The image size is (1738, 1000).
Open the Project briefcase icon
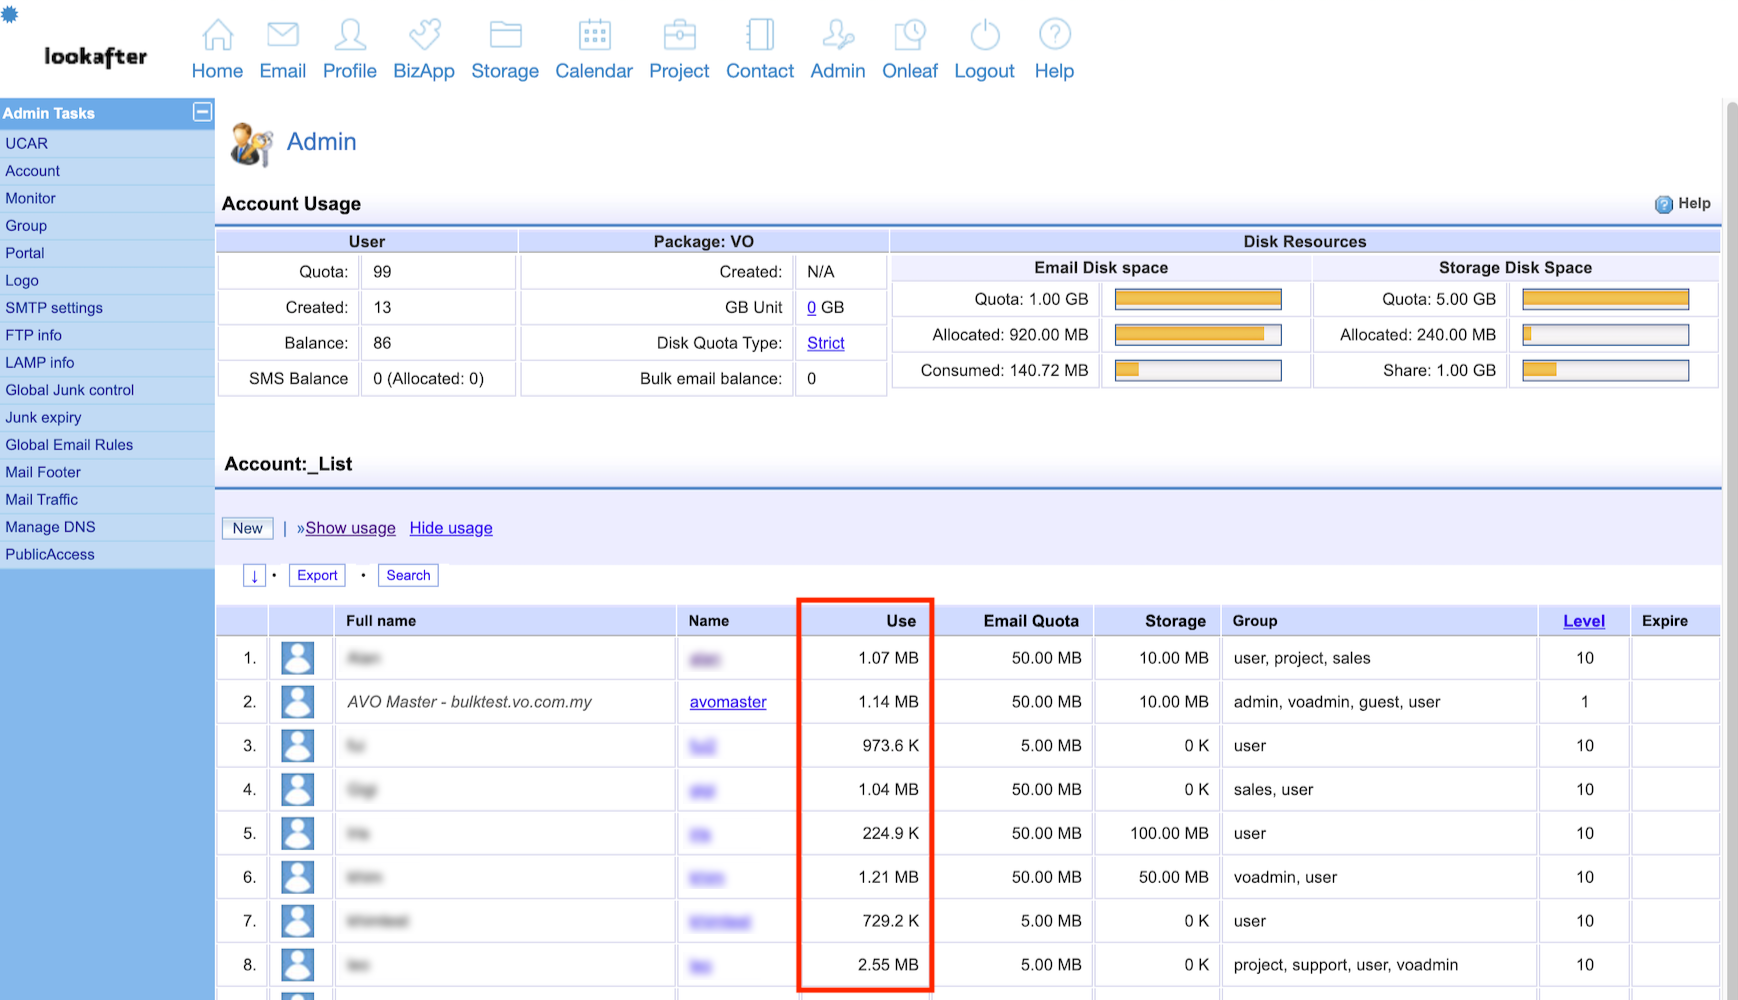[679, 36]
